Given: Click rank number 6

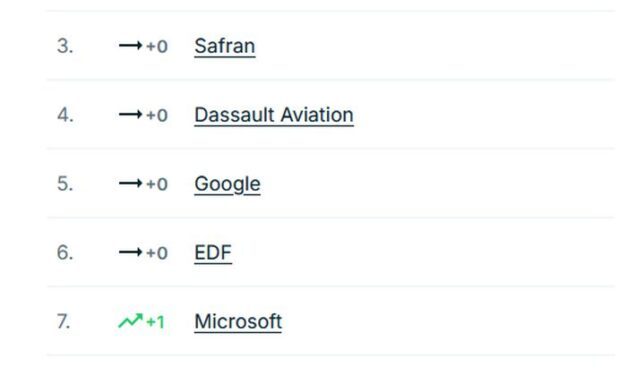Looking at the screenshot, I should click(65, 253).
